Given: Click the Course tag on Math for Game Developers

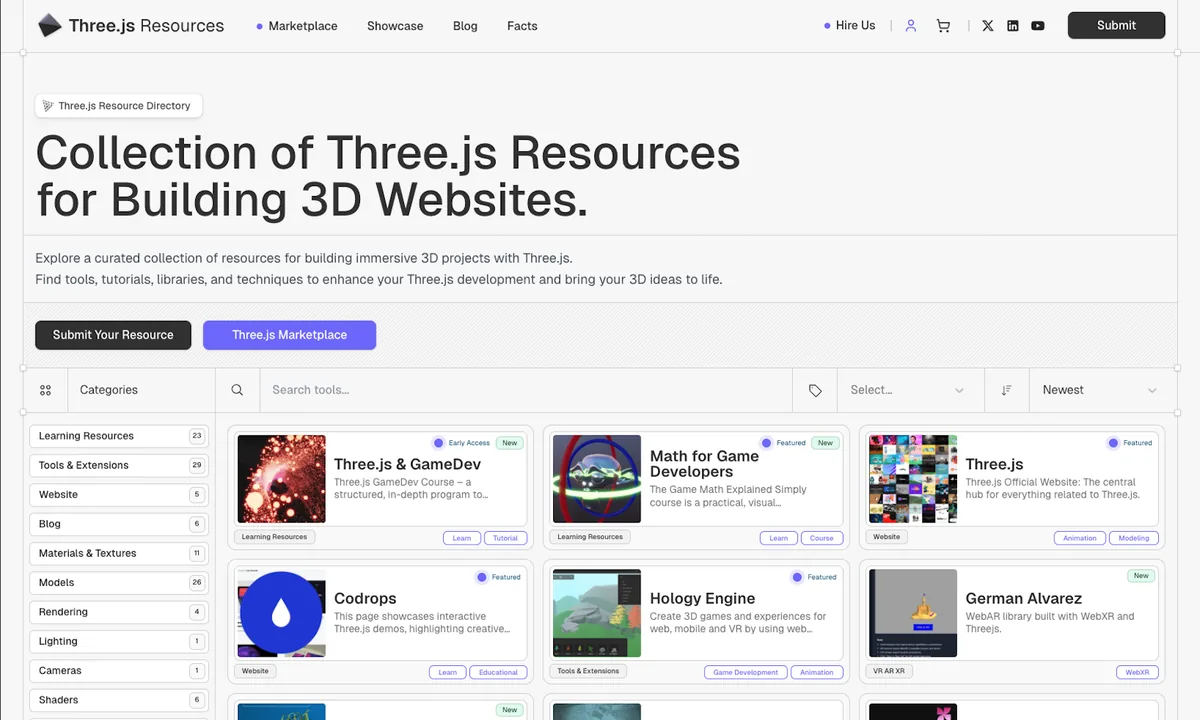Looking at the screenshot, I should [821, 538].
